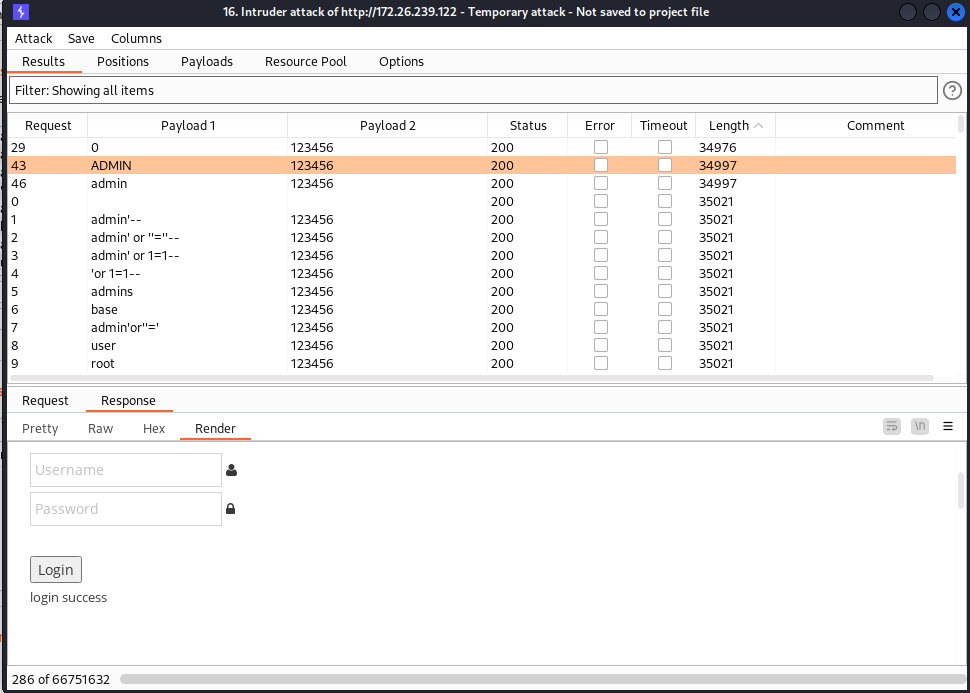Tick Timeout checkbox for request 29
This screenshot has height=693, width=970.
pyautogui.click(x=665, y=147)
